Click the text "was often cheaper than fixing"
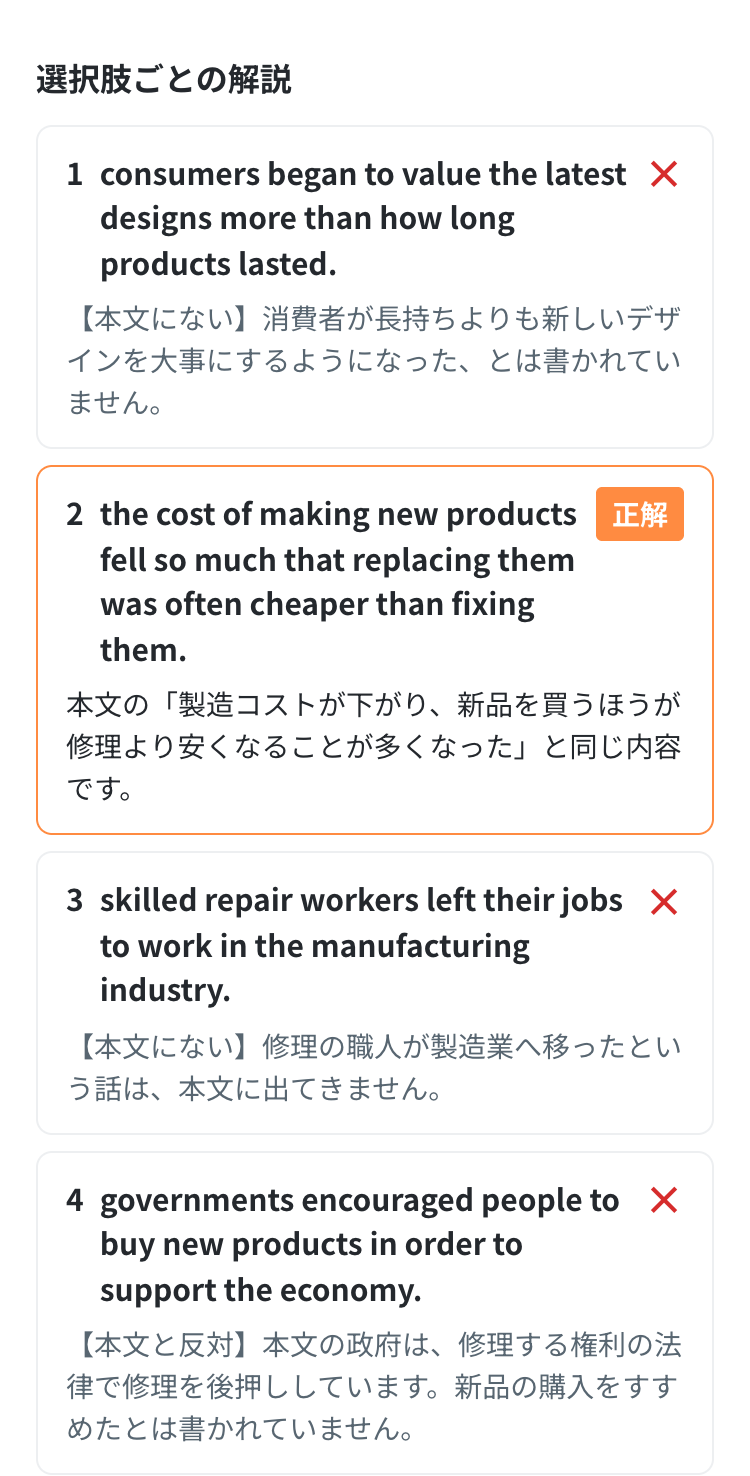The height and width of the screenshot is (1476, 750). pyautogui.click(x=317, y=605)
